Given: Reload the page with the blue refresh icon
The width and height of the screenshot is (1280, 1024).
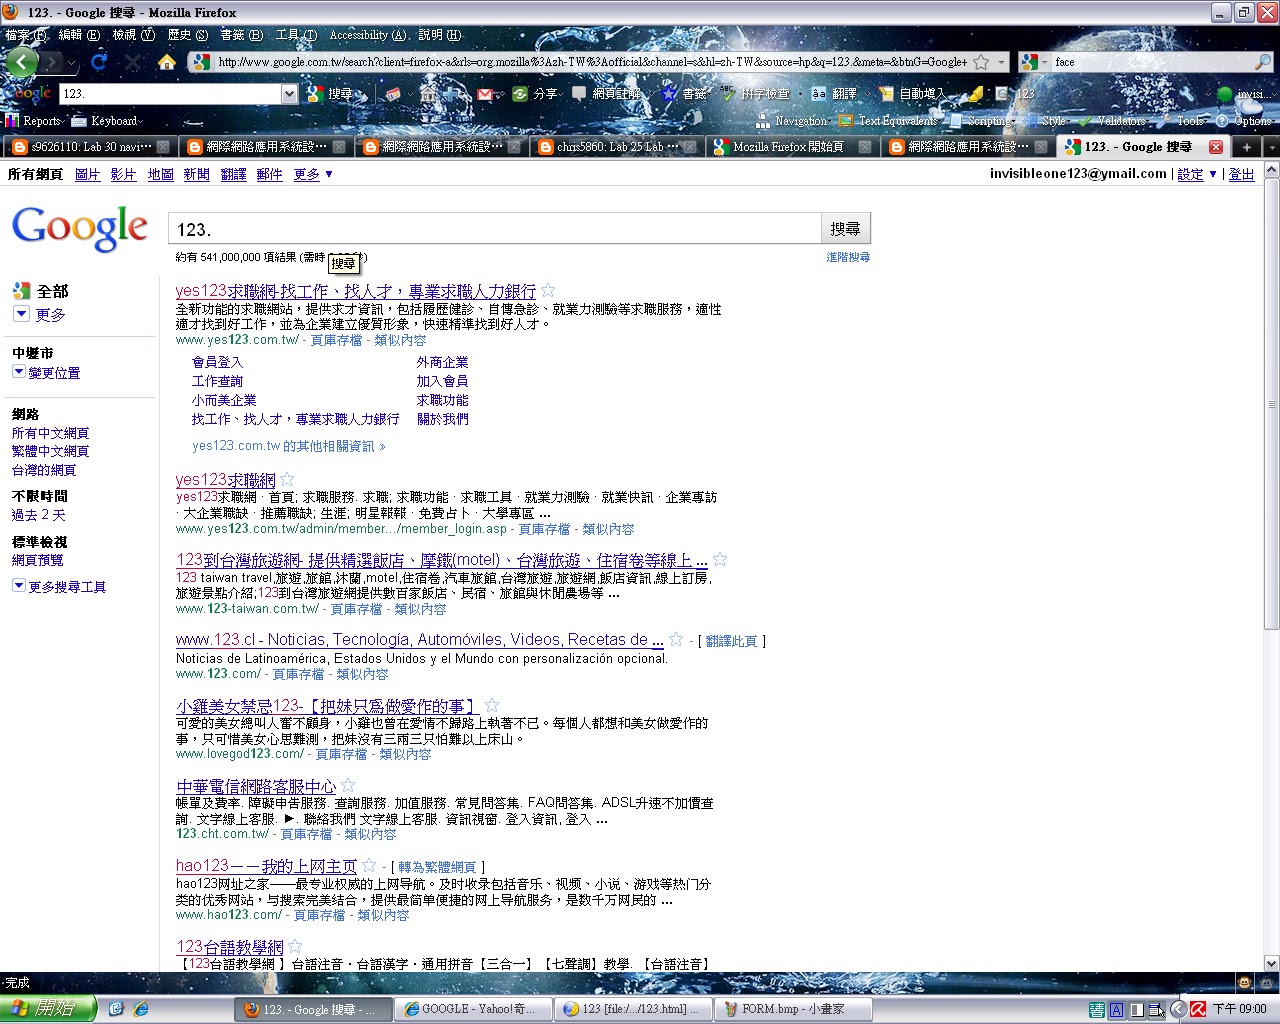Looking at the screenshot, I should [x=99, y=62].
